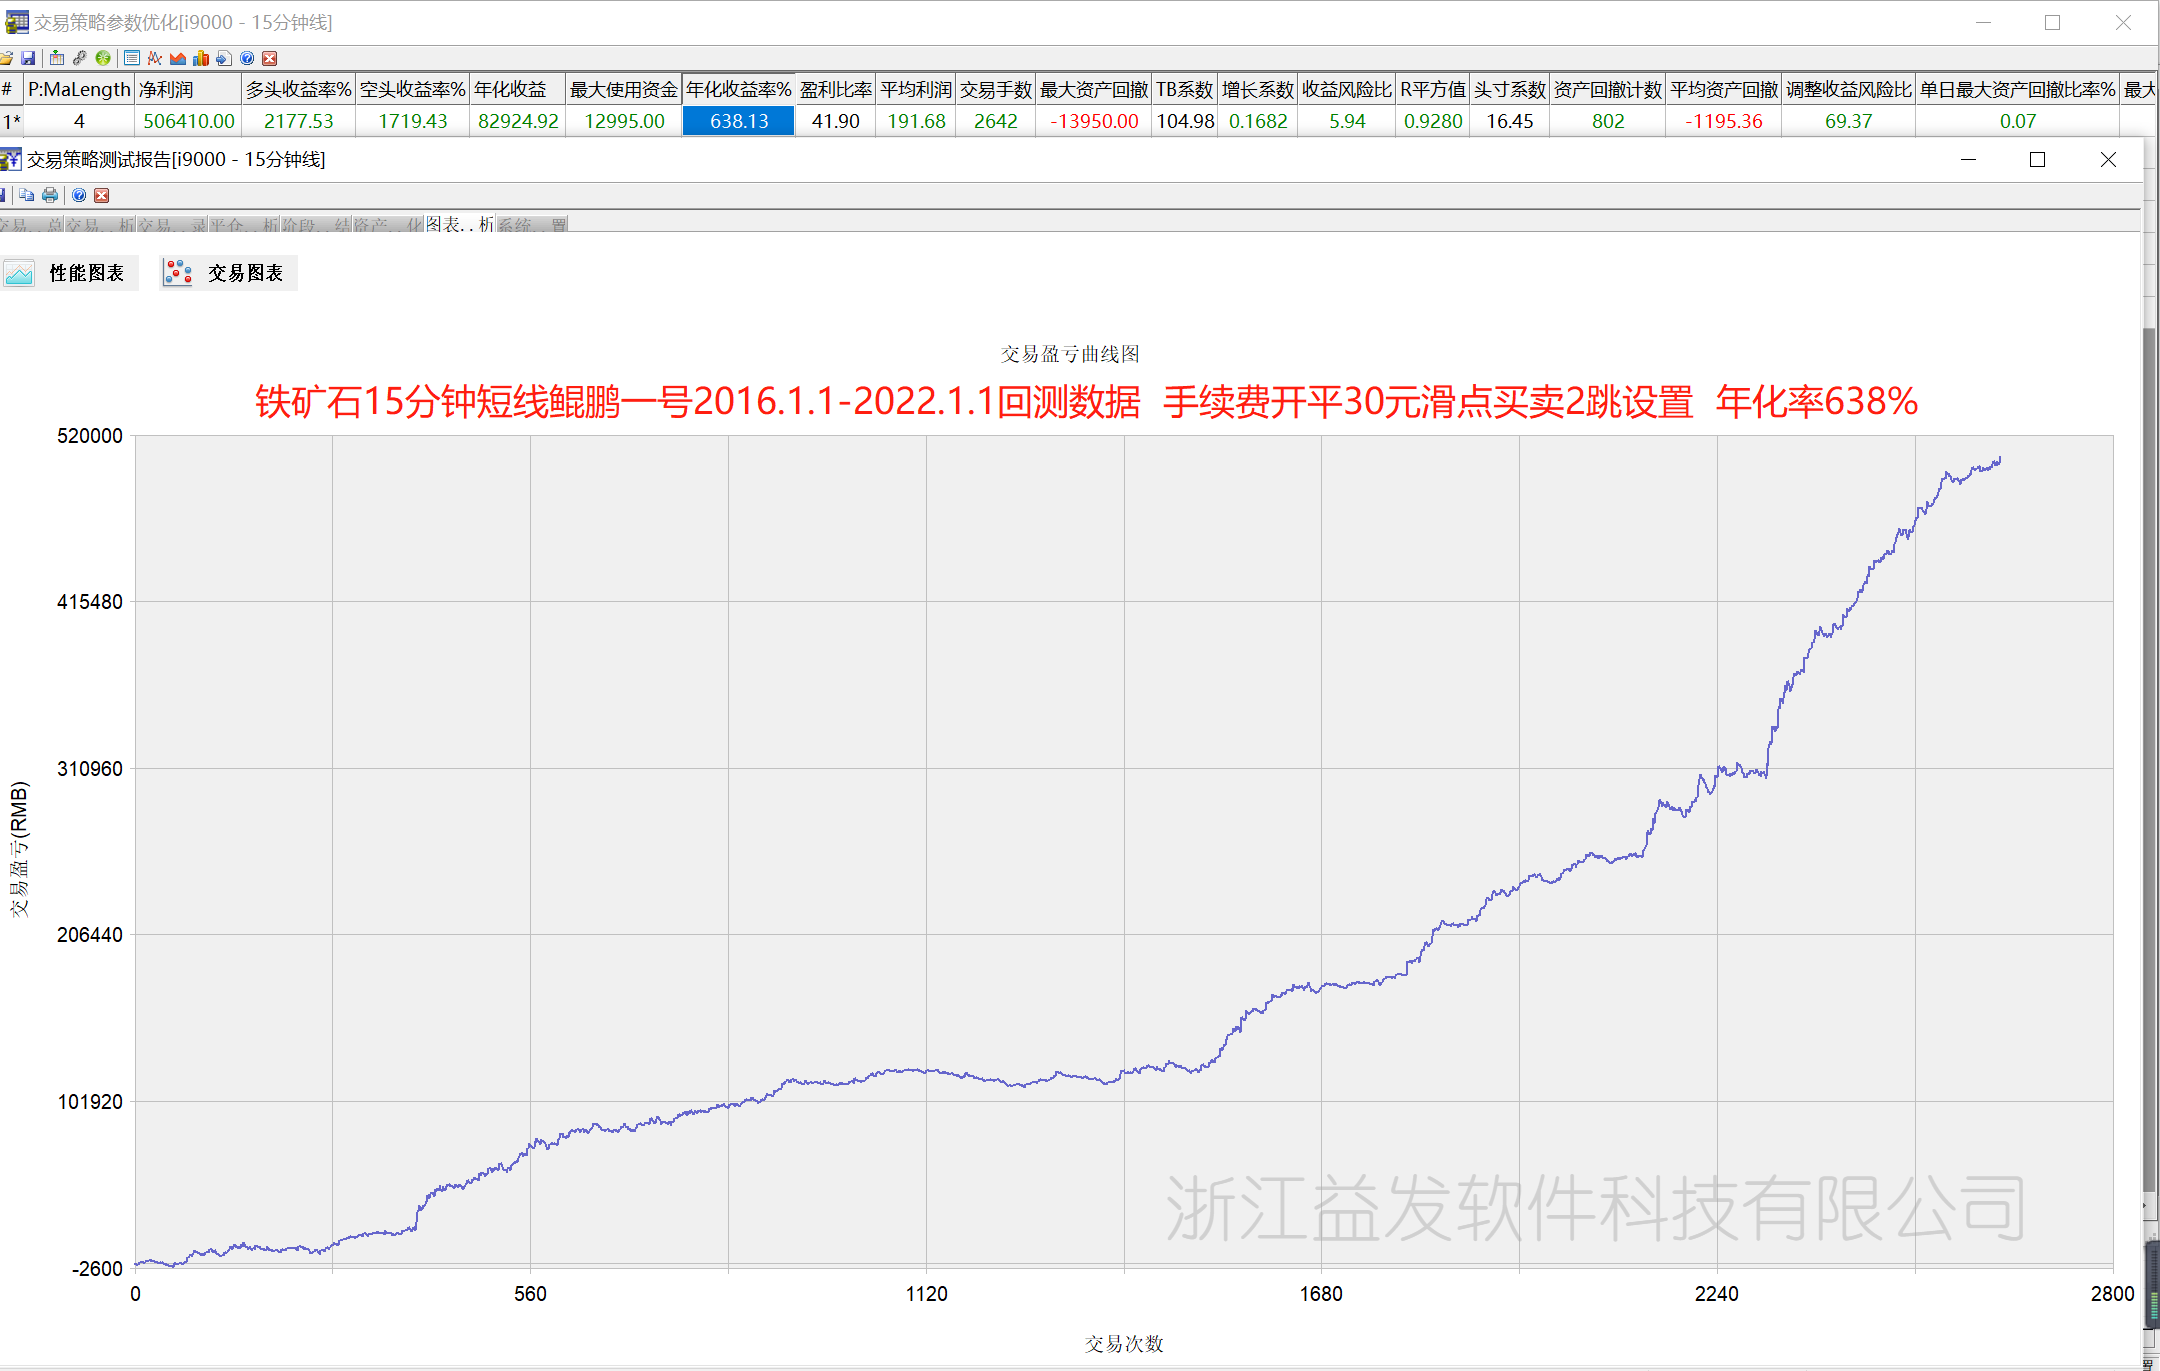This screenshot has height=1371, width=2160.
Task: Click the 3D bar chart icon
Action: click(x=201, y=58)
